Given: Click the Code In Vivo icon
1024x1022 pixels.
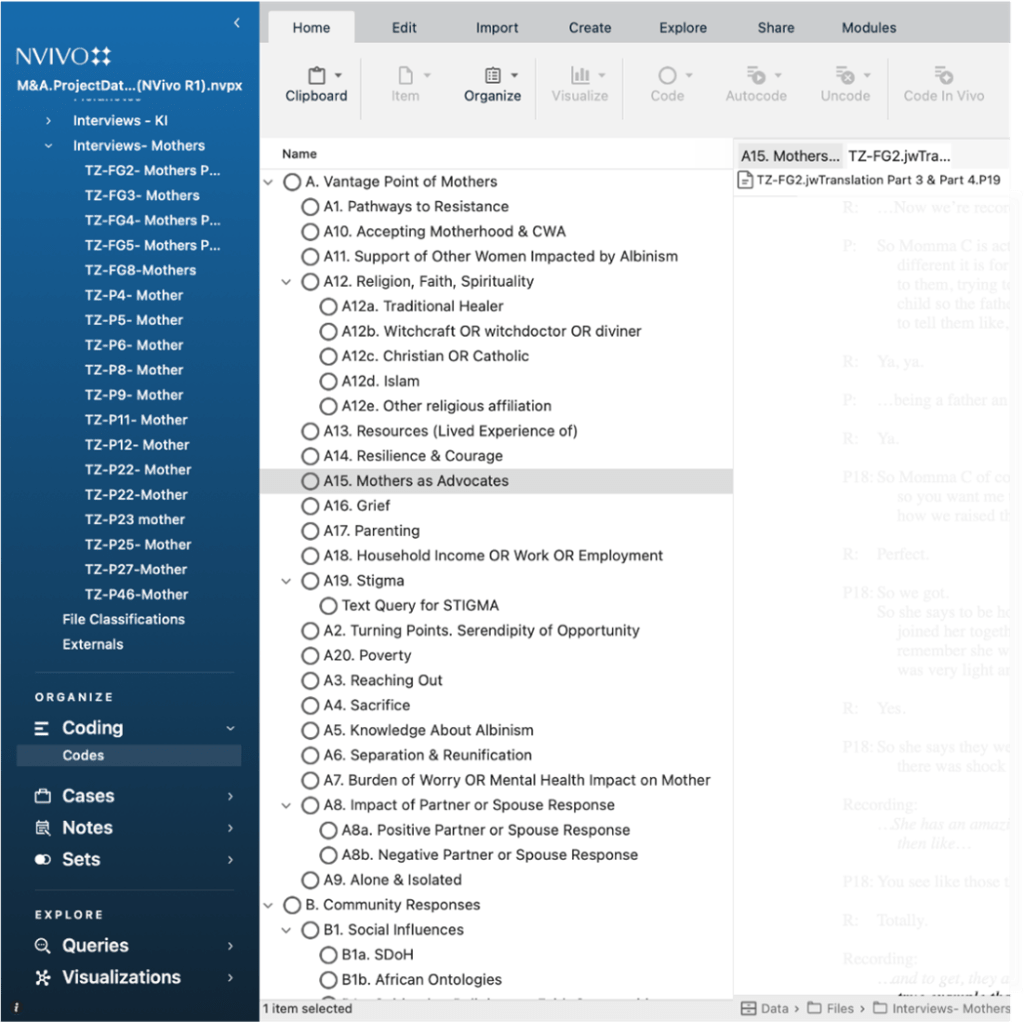Looking at the screenshot, I should click(943, 76).
